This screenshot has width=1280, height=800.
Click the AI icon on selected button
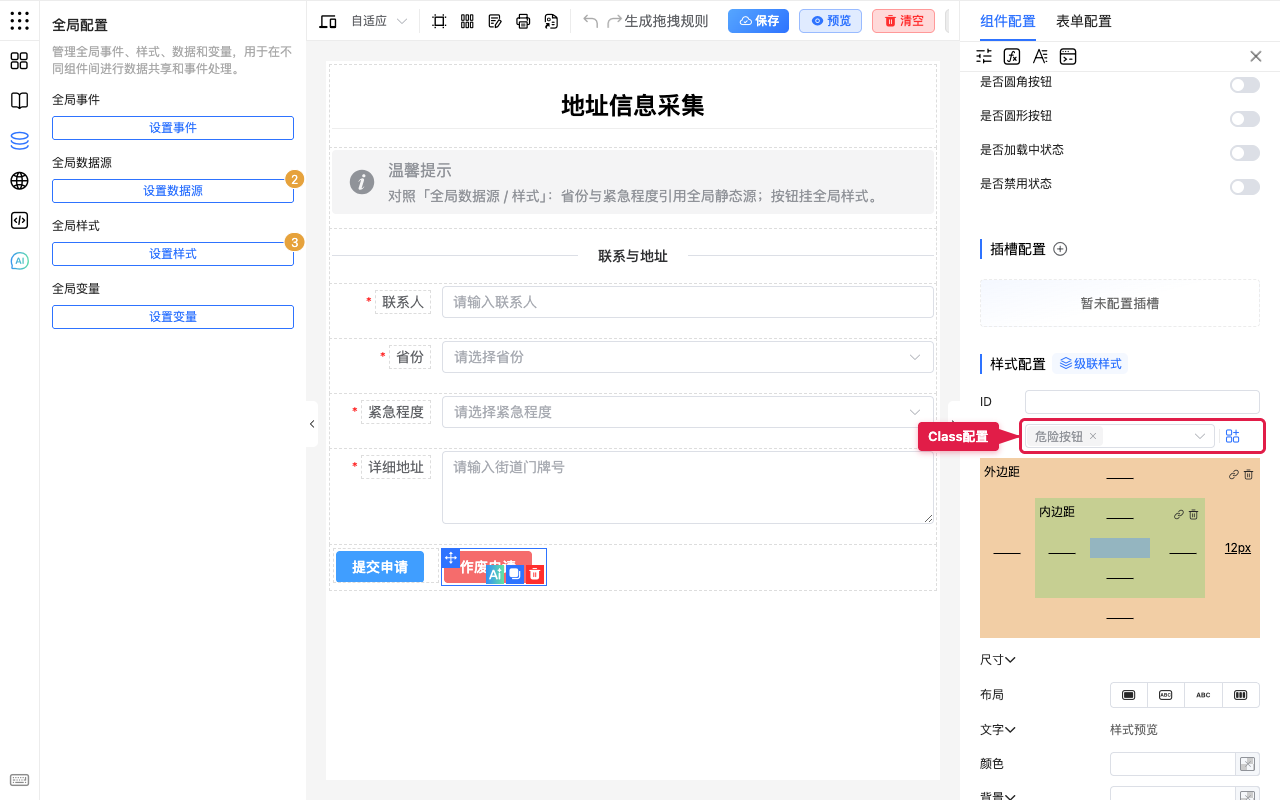tap(494, 574)
